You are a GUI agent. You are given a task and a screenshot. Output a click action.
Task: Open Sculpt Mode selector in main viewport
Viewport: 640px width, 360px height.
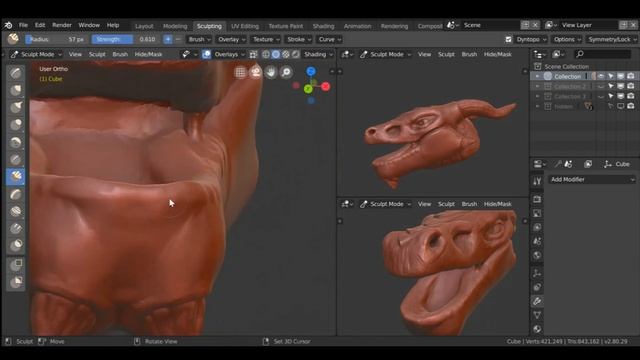37,54
